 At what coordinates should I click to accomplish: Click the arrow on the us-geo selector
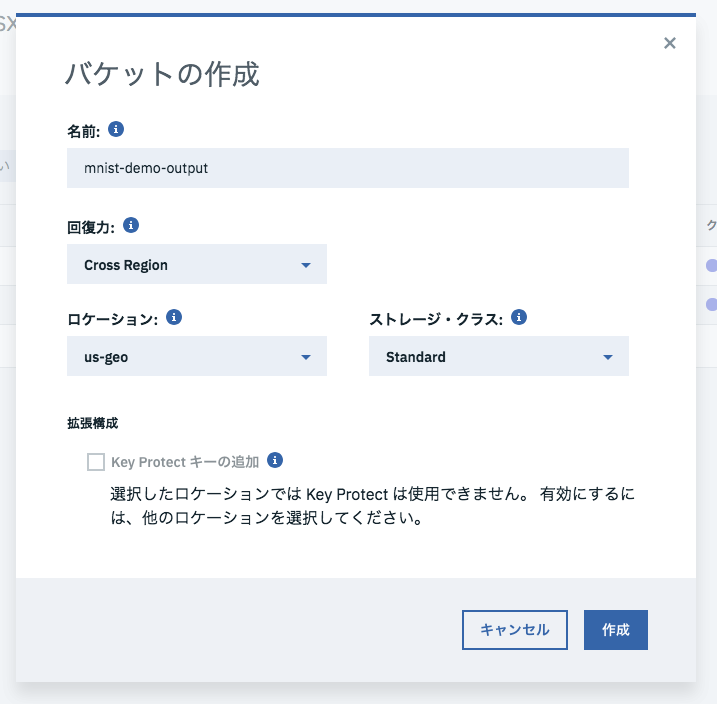[306, 358]
